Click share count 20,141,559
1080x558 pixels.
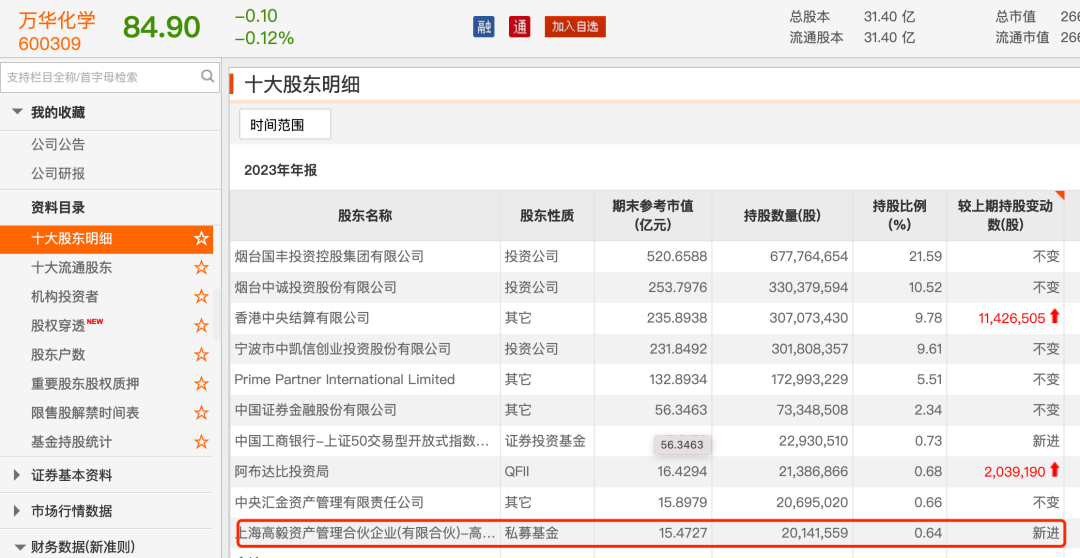[x=816, y=533]
